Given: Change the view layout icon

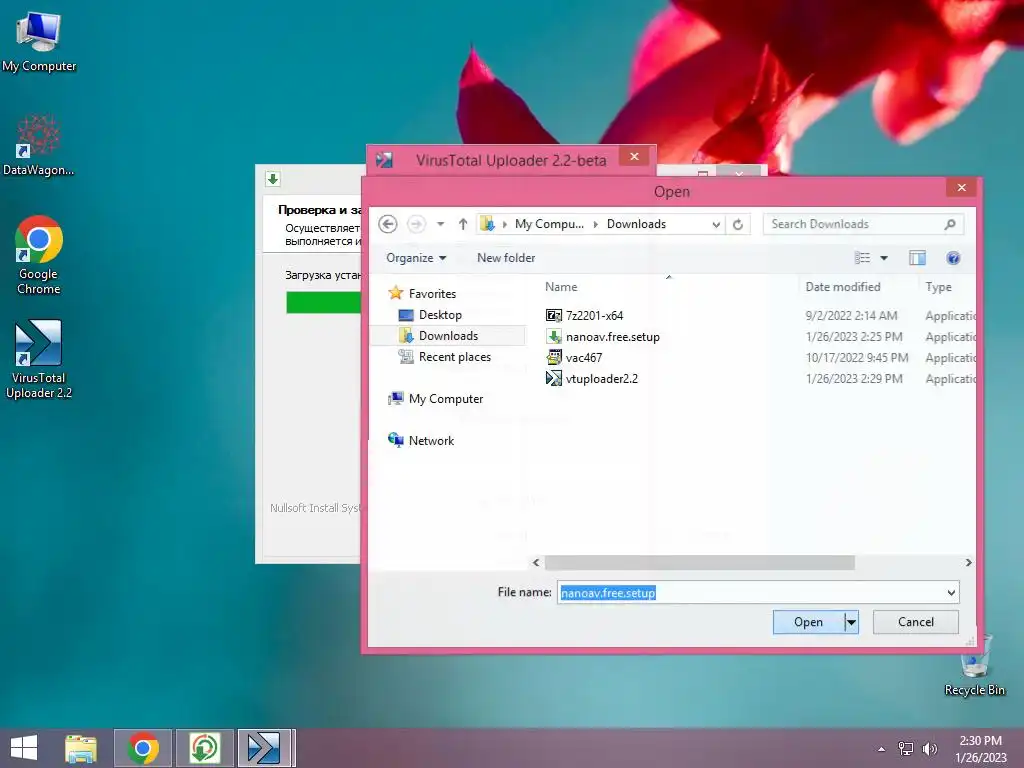Looking at the screenshot, I should click(x=863, y=258).
